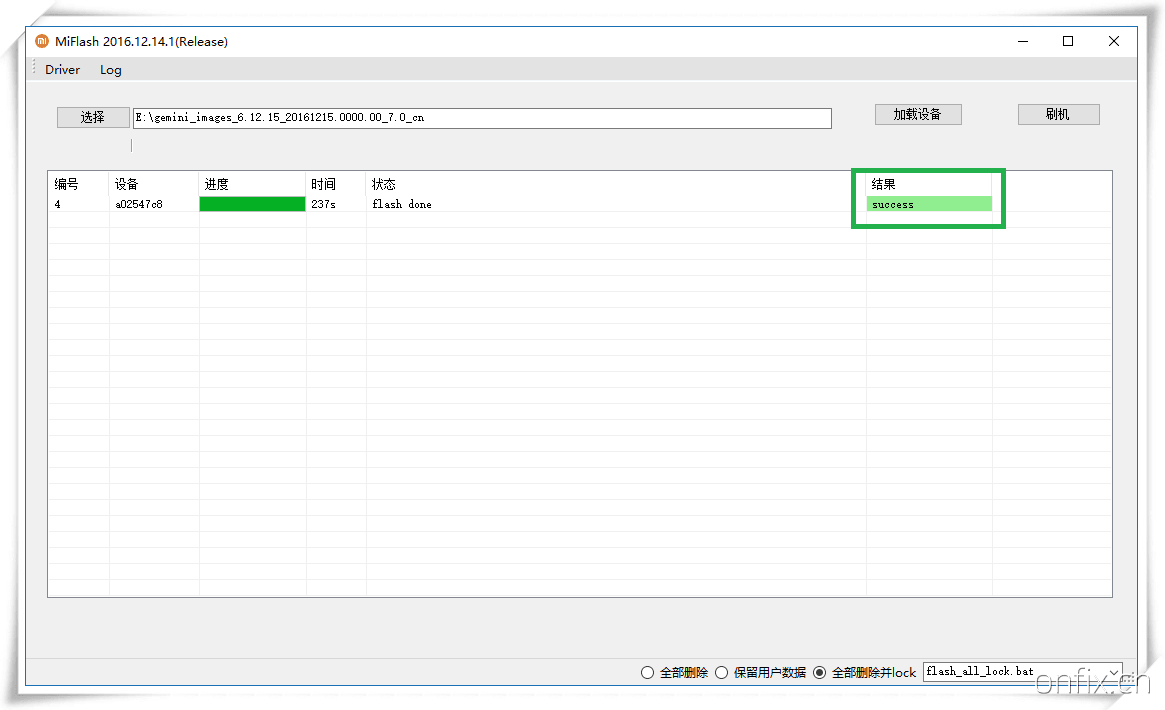Click the firmware path input field
The width and height of the screenshot is (1165, 710).
481,118
